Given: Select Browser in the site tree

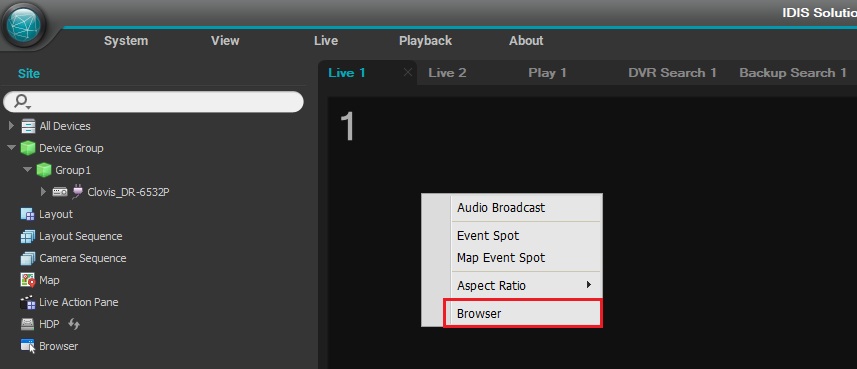Looking at the screenshot, I should tap(58, 346).
